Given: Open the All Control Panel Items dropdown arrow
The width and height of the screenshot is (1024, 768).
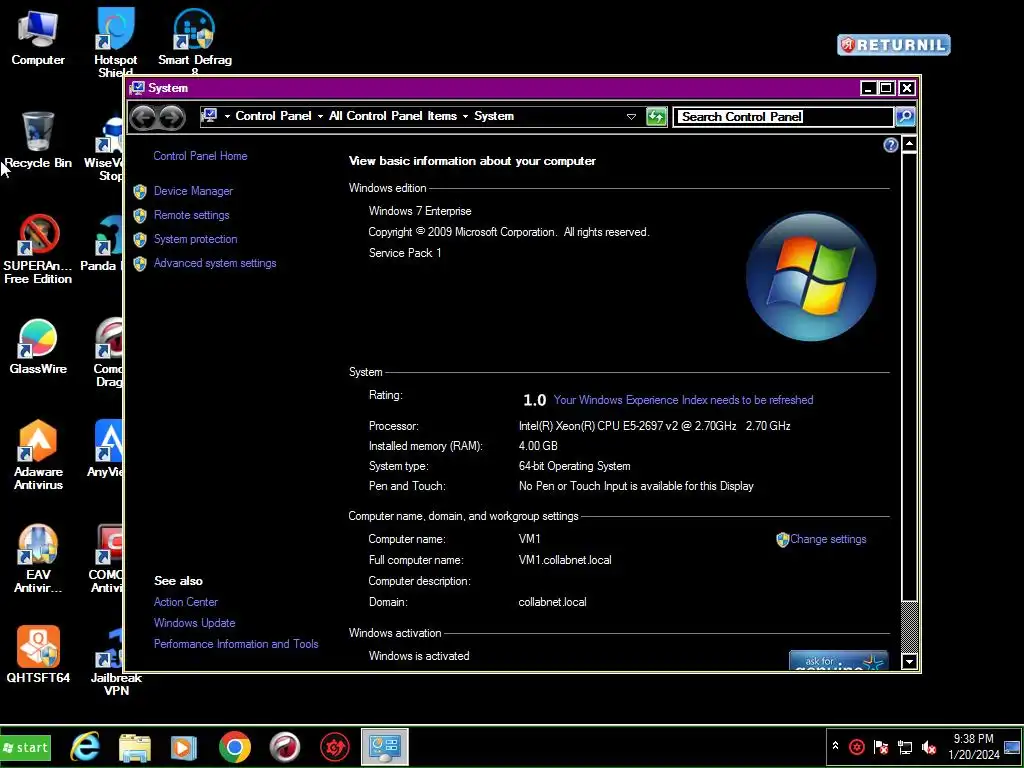Looking at the screenshot, I should click(465, 117).
